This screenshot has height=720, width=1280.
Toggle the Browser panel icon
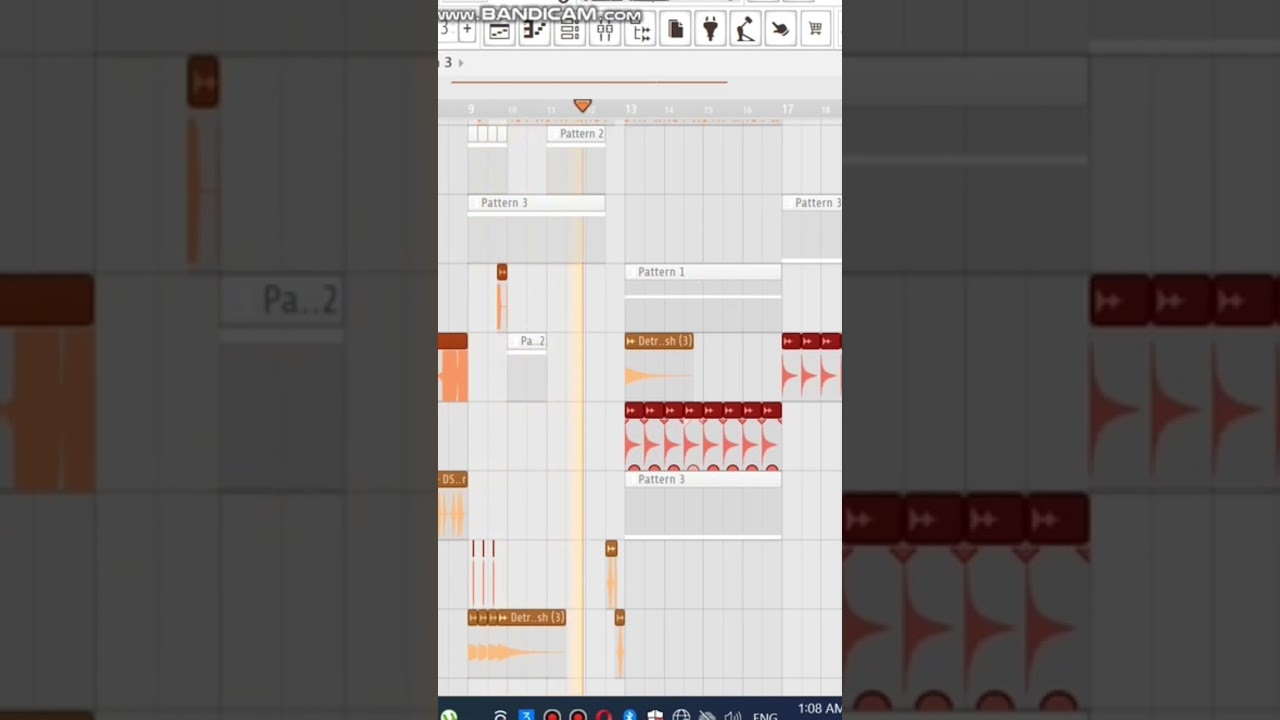coord(640,30)
